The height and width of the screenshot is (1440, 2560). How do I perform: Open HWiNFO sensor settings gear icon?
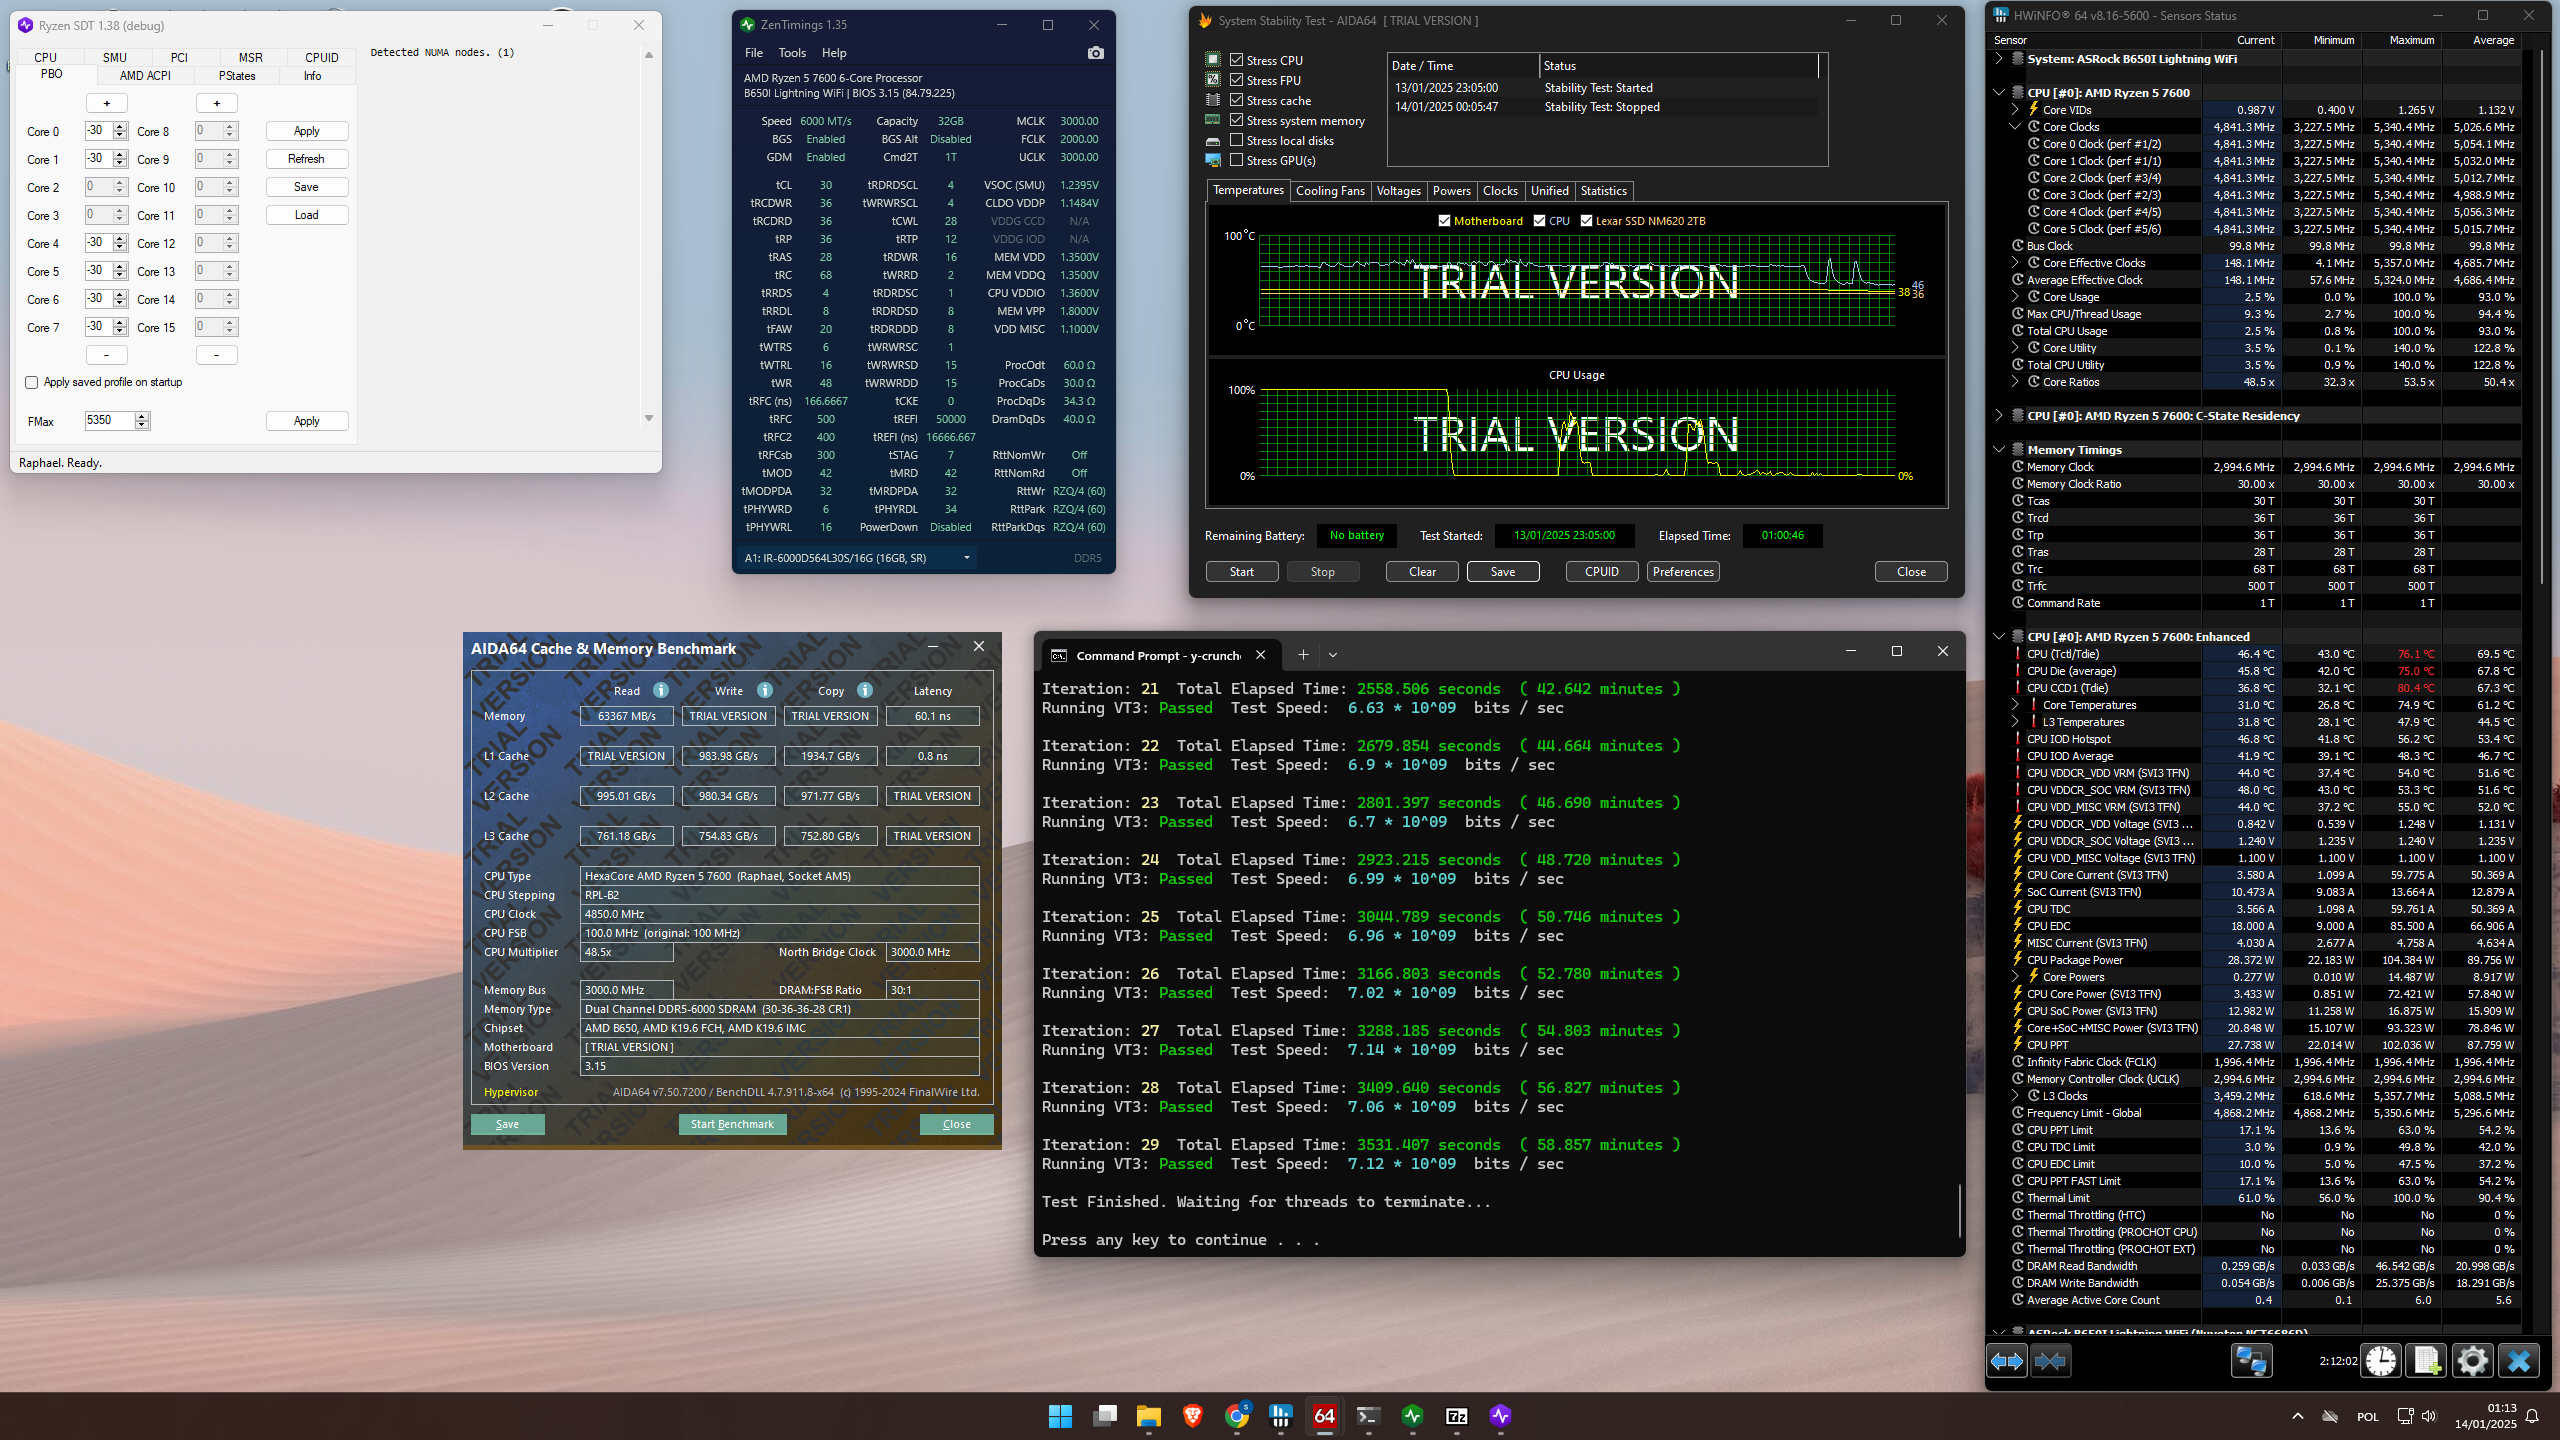pos(2472,1361)
